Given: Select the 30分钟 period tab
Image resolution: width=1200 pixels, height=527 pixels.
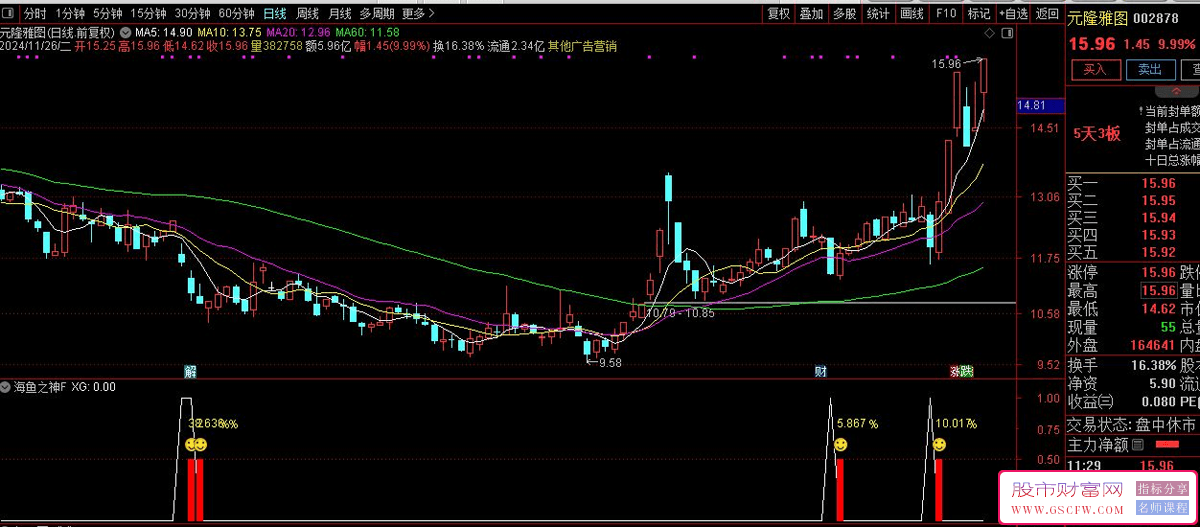Looking at the screenshot, I should coord(192,14).
